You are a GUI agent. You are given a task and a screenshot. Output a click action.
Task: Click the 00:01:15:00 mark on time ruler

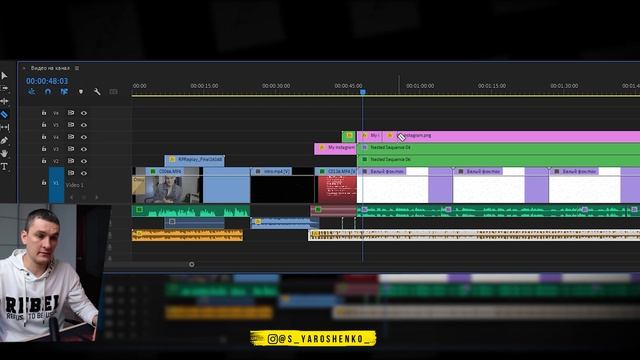(492, 86)
